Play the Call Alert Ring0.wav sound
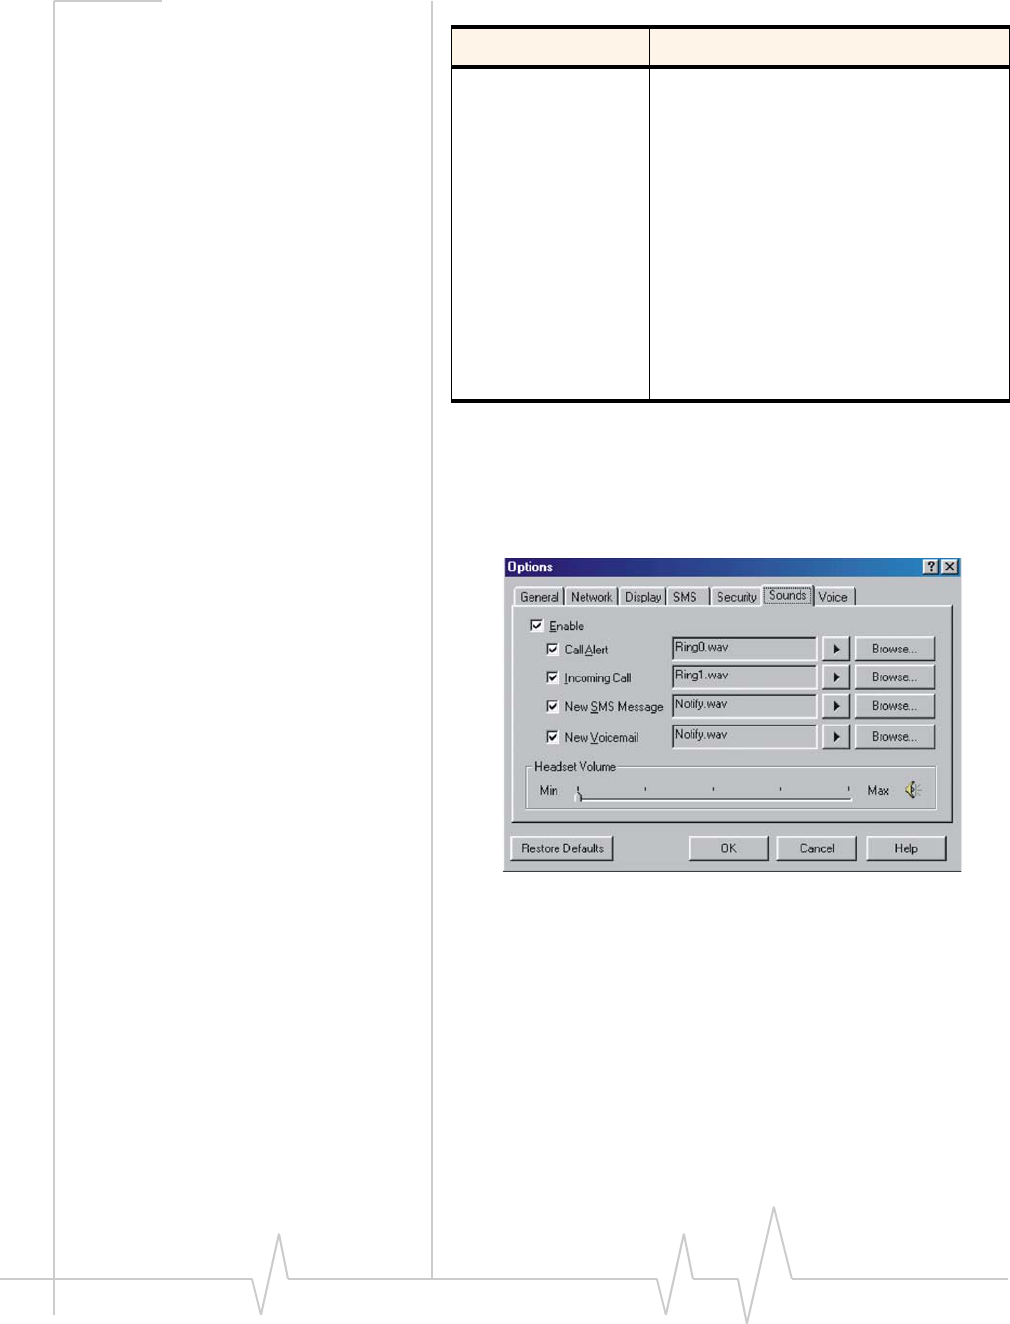Viewport: 1010px width, 1324px height. (x=836, y=649)
